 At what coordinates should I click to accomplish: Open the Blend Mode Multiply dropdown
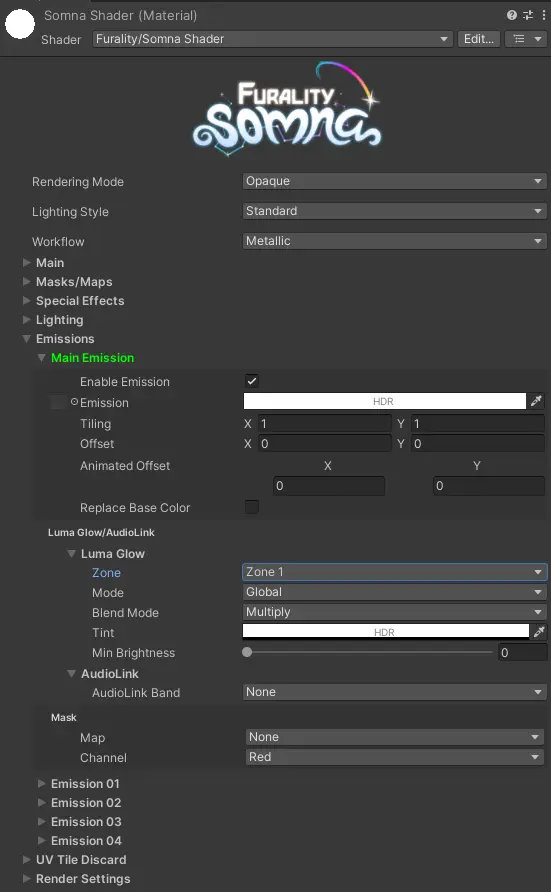(395, 612)
